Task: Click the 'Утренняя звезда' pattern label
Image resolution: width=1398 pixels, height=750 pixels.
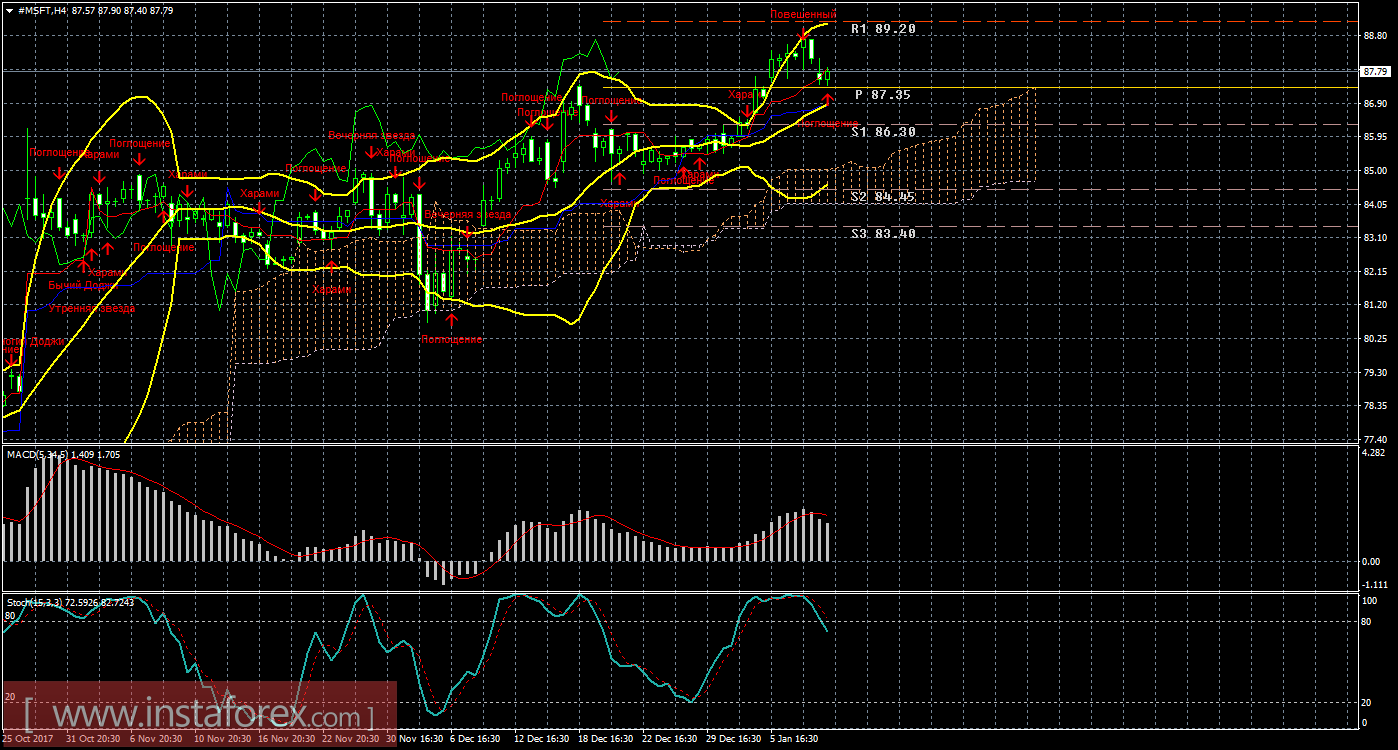Action: 91,308
